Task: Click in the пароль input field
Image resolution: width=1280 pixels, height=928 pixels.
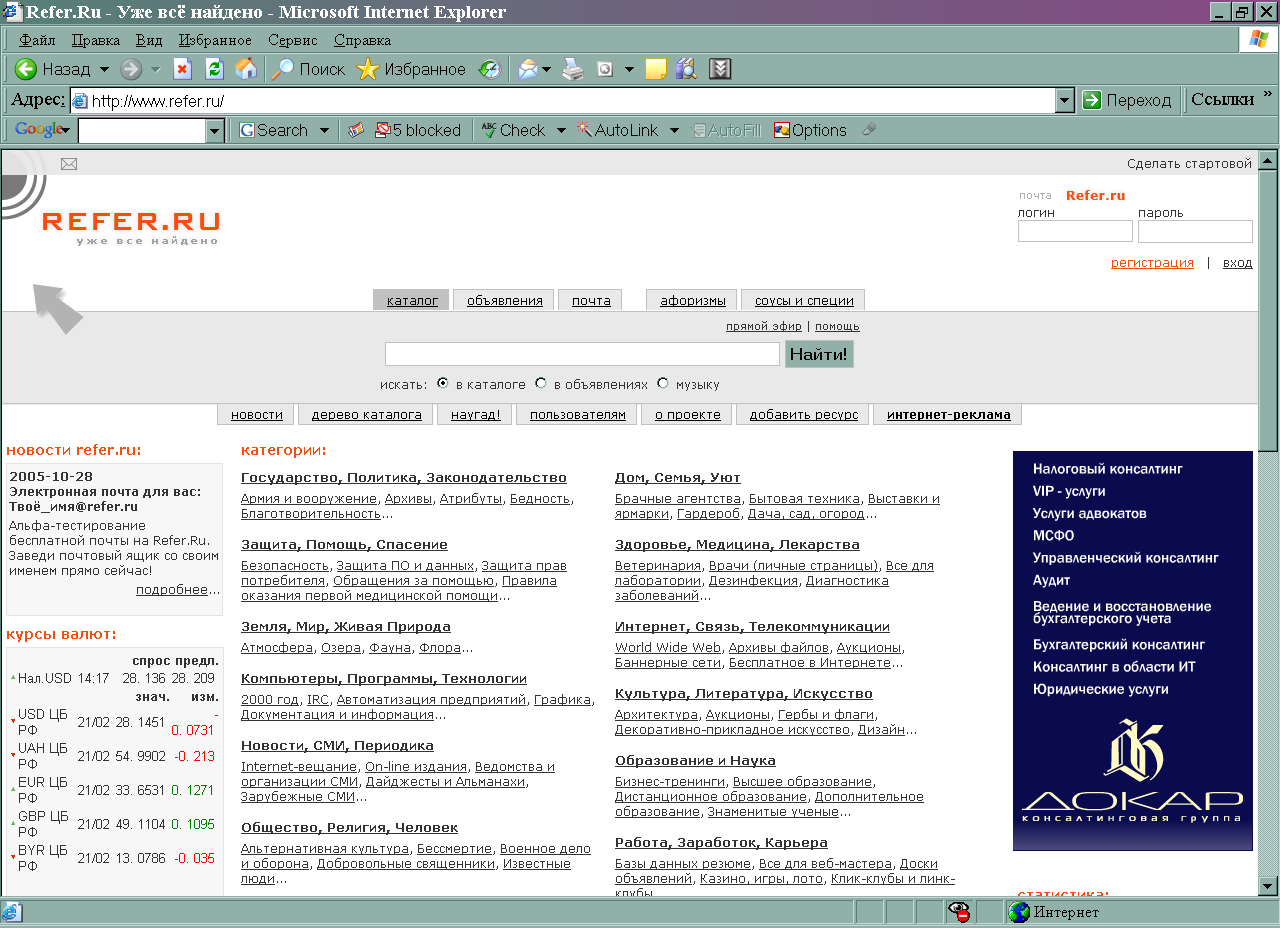Action: pyautogui.click(x=1195, y=231)
